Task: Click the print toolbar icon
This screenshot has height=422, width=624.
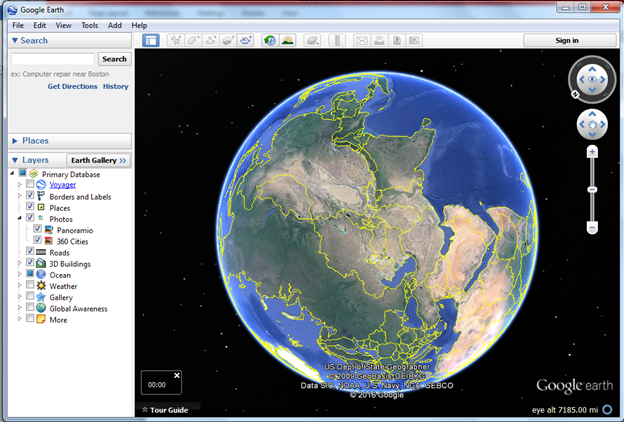Action: [379, 40]
